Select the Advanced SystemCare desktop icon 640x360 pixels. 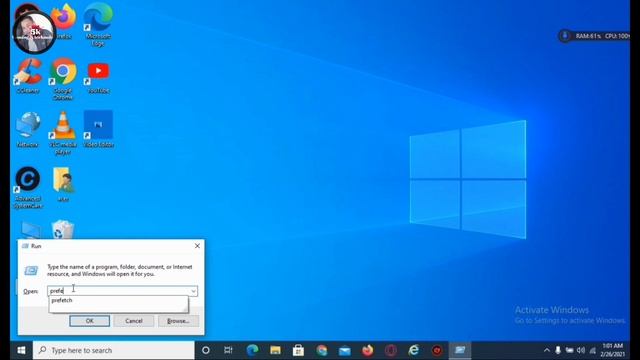point(28,188)
